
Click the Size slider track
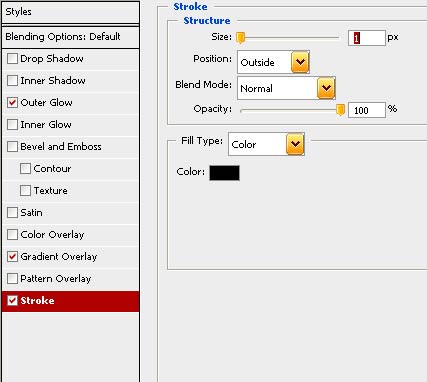click(289, 38)
